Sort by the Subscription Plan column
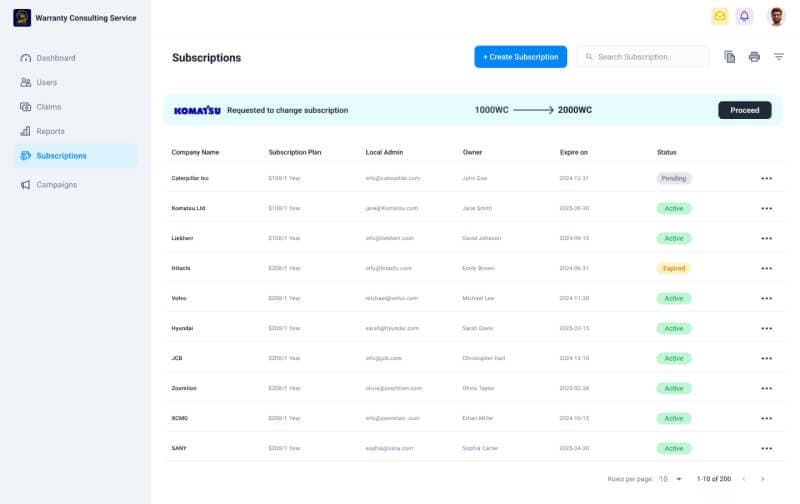The height and width of the screenshot is (504, 800). pyautogui.click(x=295, y=152)
